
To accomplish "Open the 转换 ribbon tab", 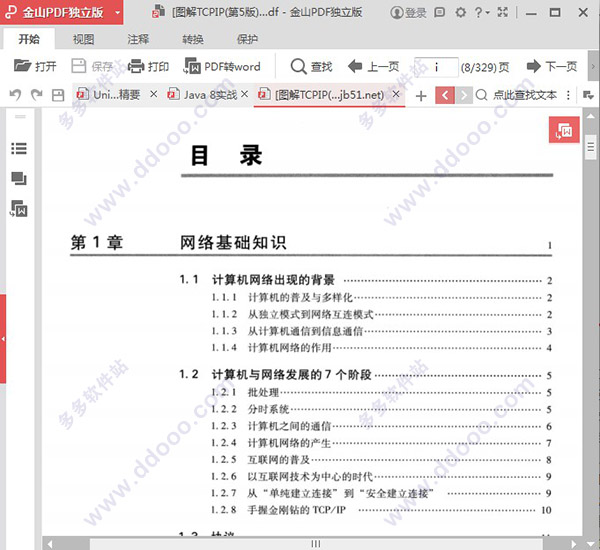I will tap(193, 39).
